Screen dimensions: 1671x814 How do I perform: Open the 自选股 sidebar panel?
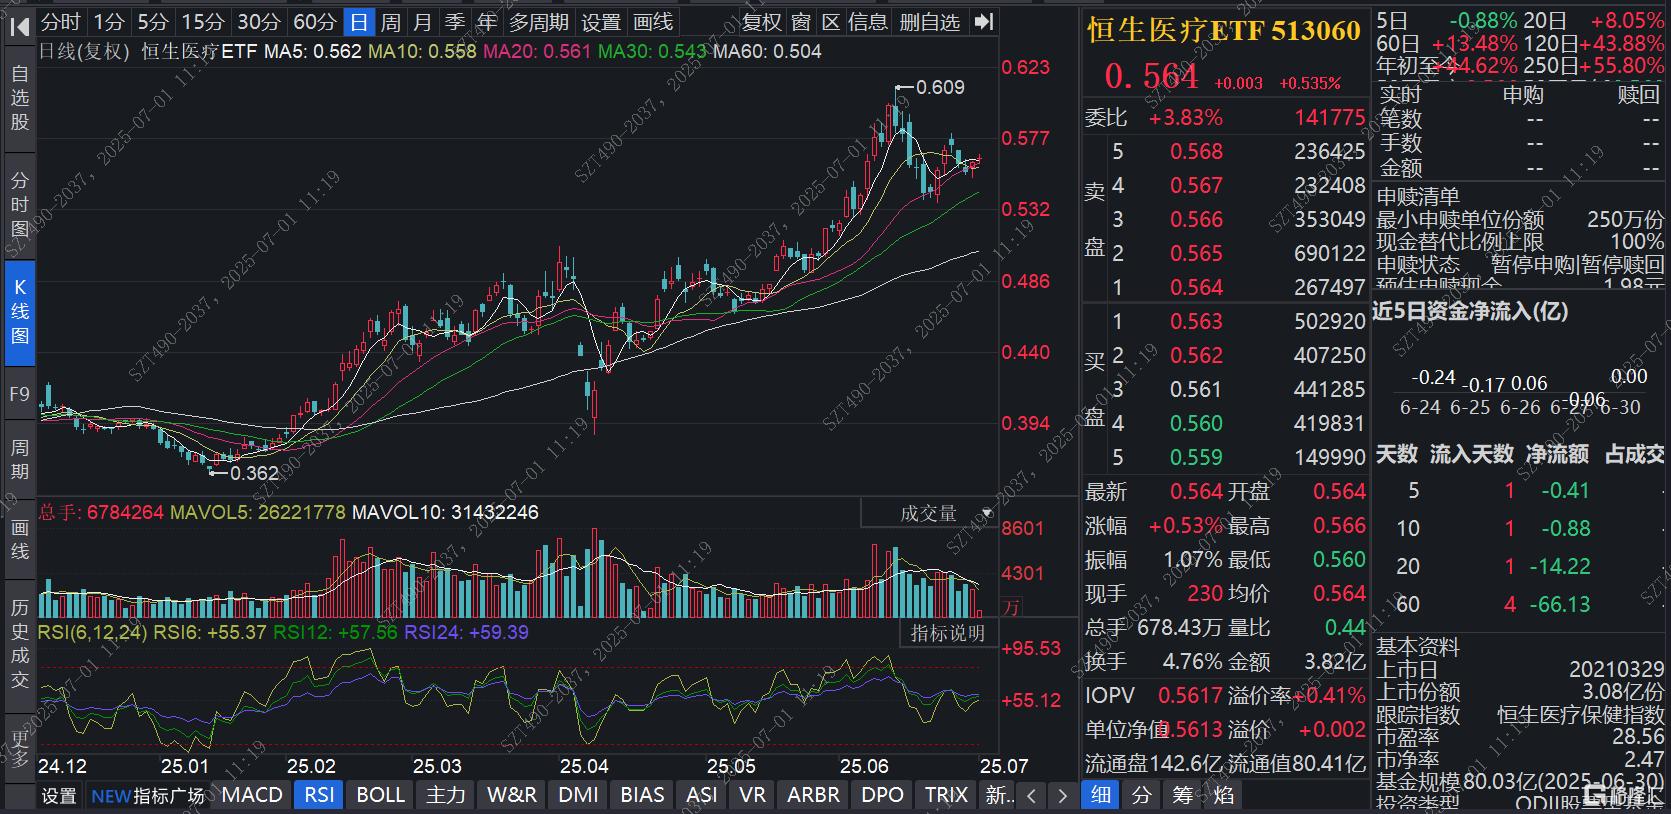(x=20, y=98)
